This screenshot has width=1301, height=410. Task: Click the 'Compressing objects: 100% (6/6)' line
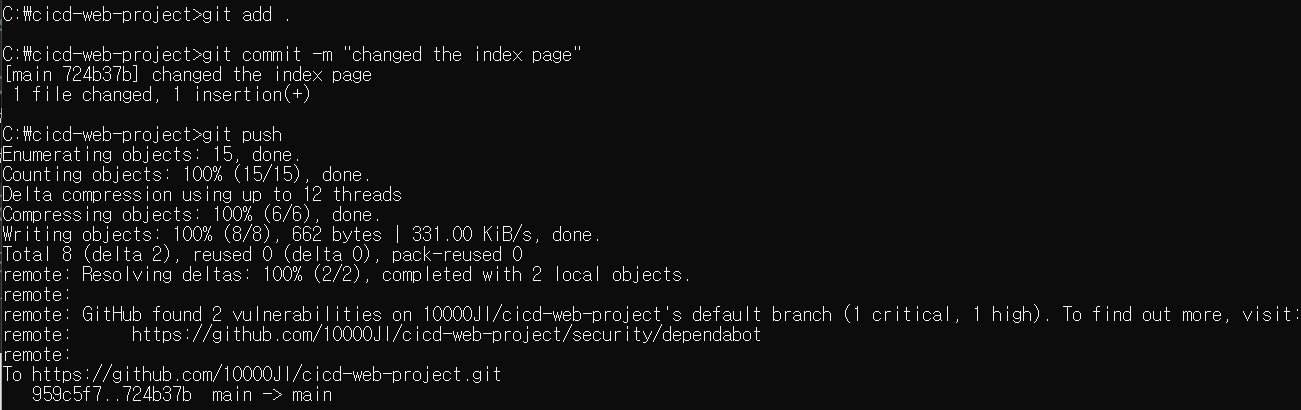[191, 215]
